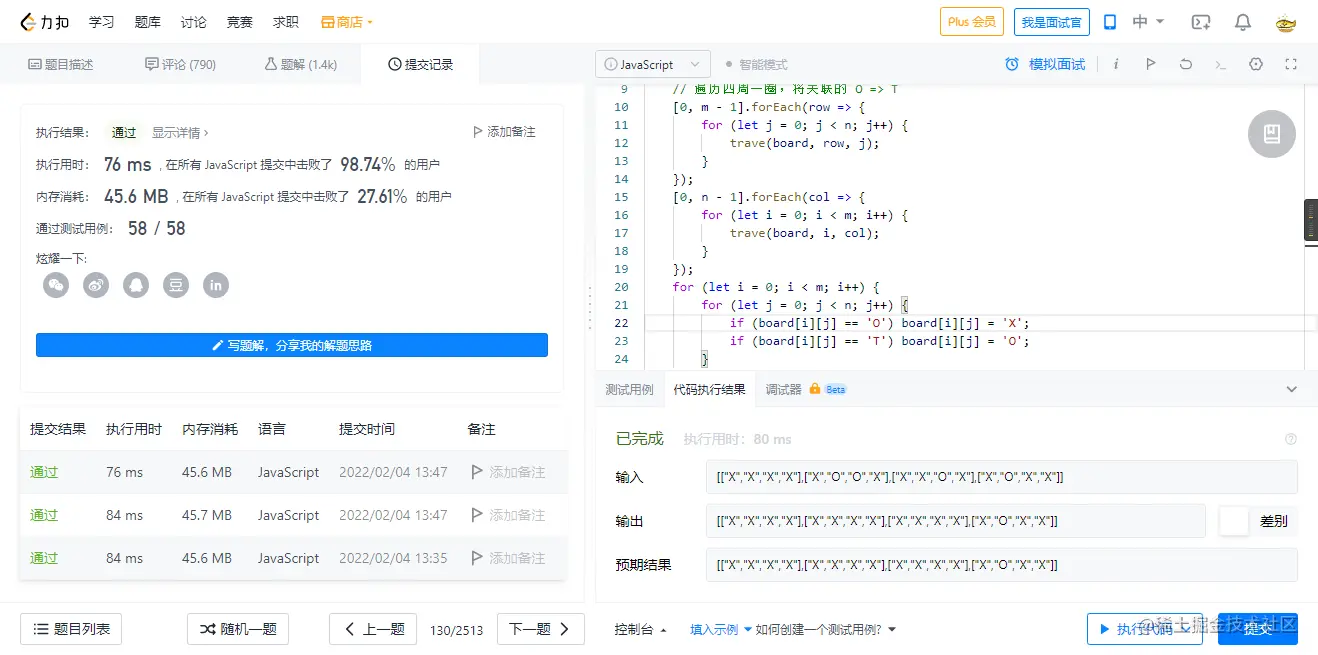
Task: Expand 如何创建一个测试用例 help
Action: click(826, 629)
